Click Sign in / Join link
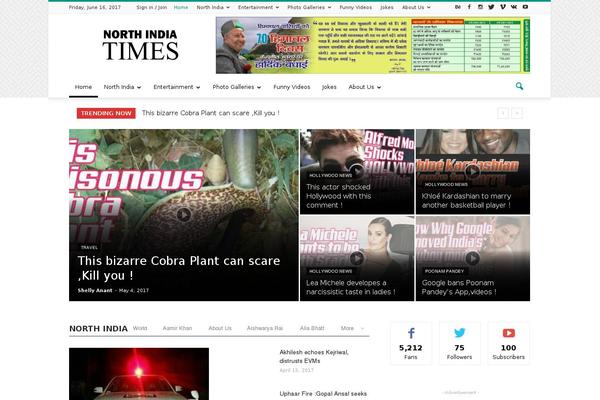Image resolution: width=600 pixels, height=400 pixels. (152, 7)
